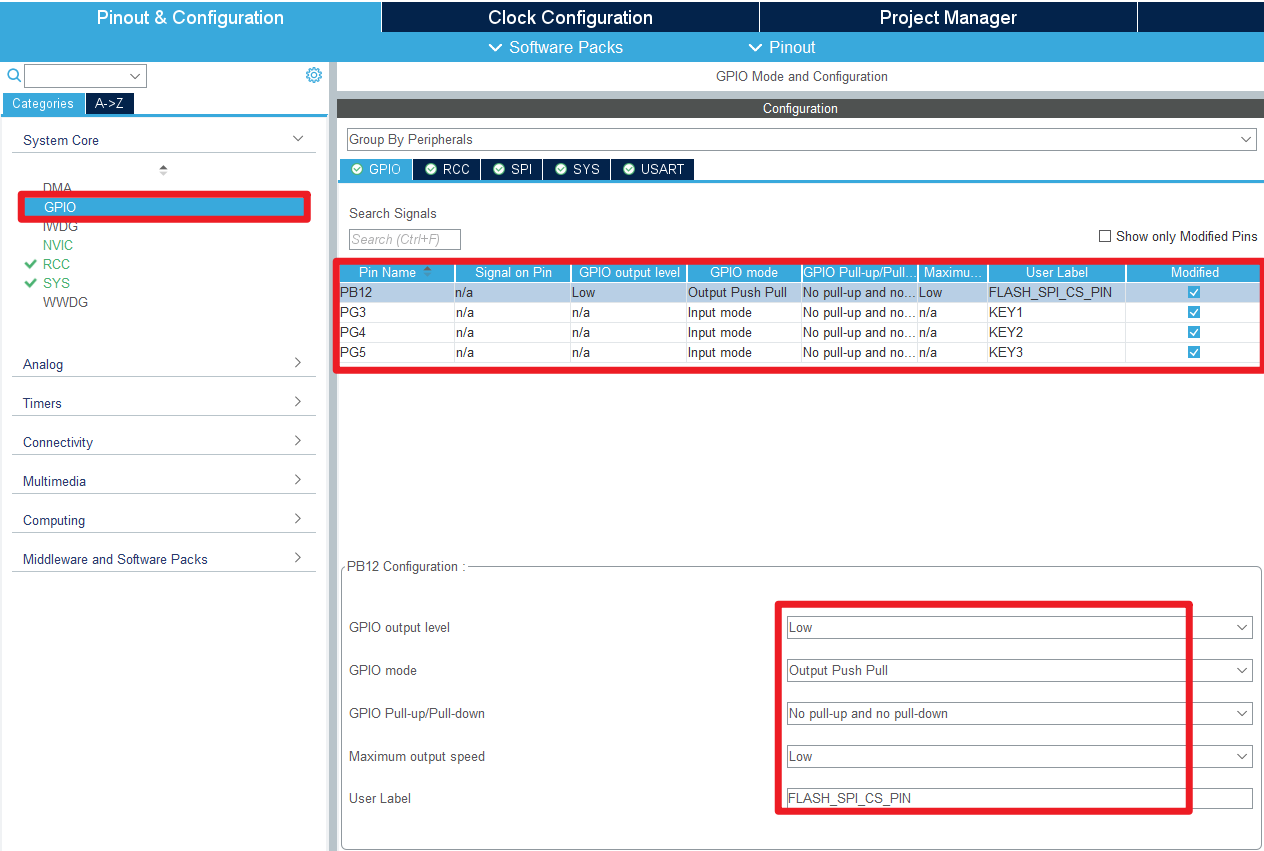Screen dimensions: 1264x851
Task: Click the gear settings icon in sidebar
Action: pyautogui.click(x=314, y=75)
